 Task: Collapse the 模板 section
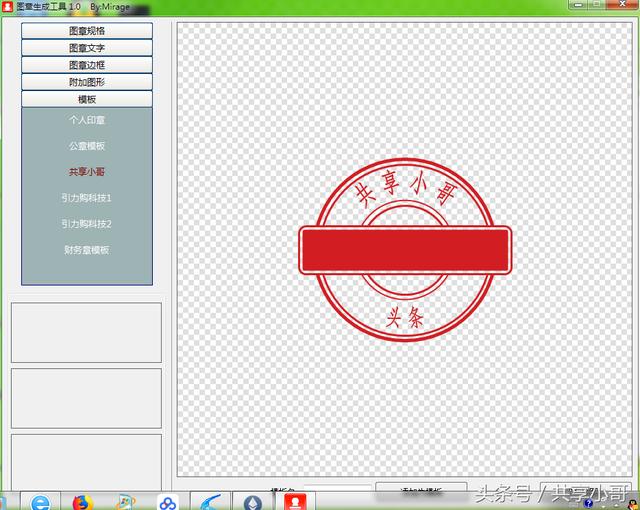point(87,100)
